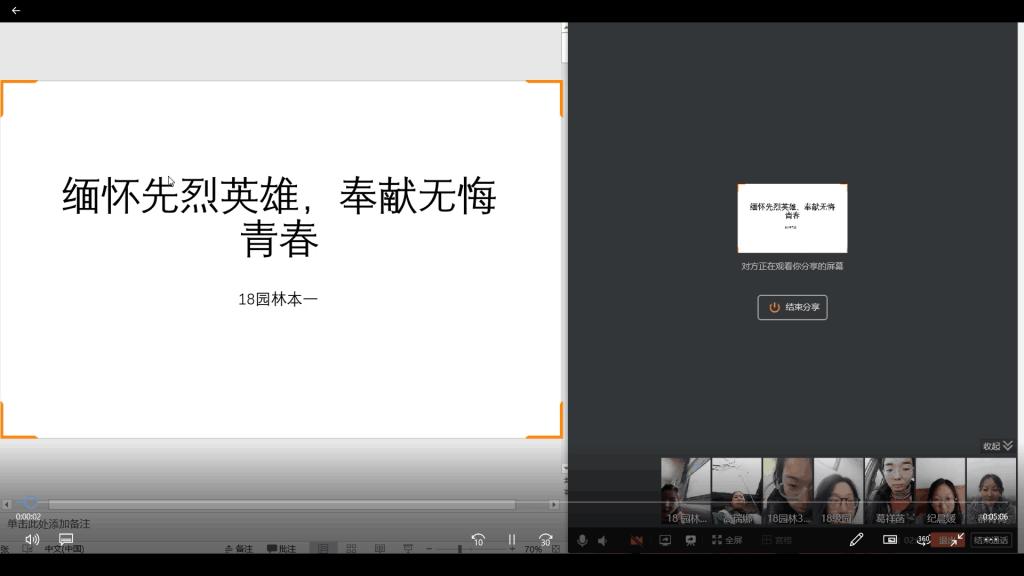Screen dimensions: 1024x576
Task: Enter full screen with 全屏 button
Action: point(727,540)
